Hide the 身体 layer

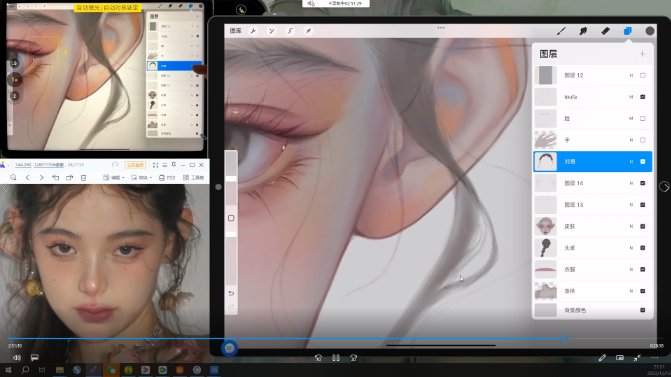pos(643,291)
